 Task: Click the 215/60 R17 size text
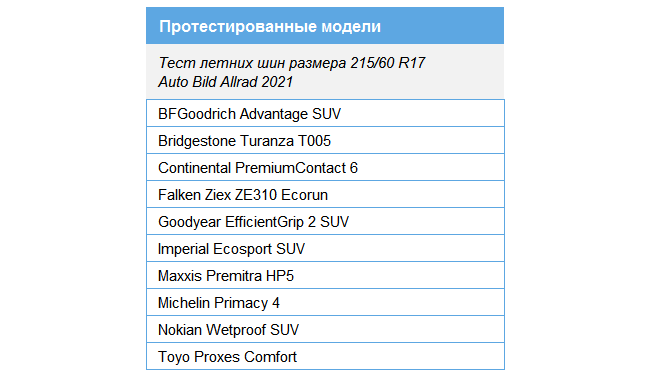(x=388, y=63)
